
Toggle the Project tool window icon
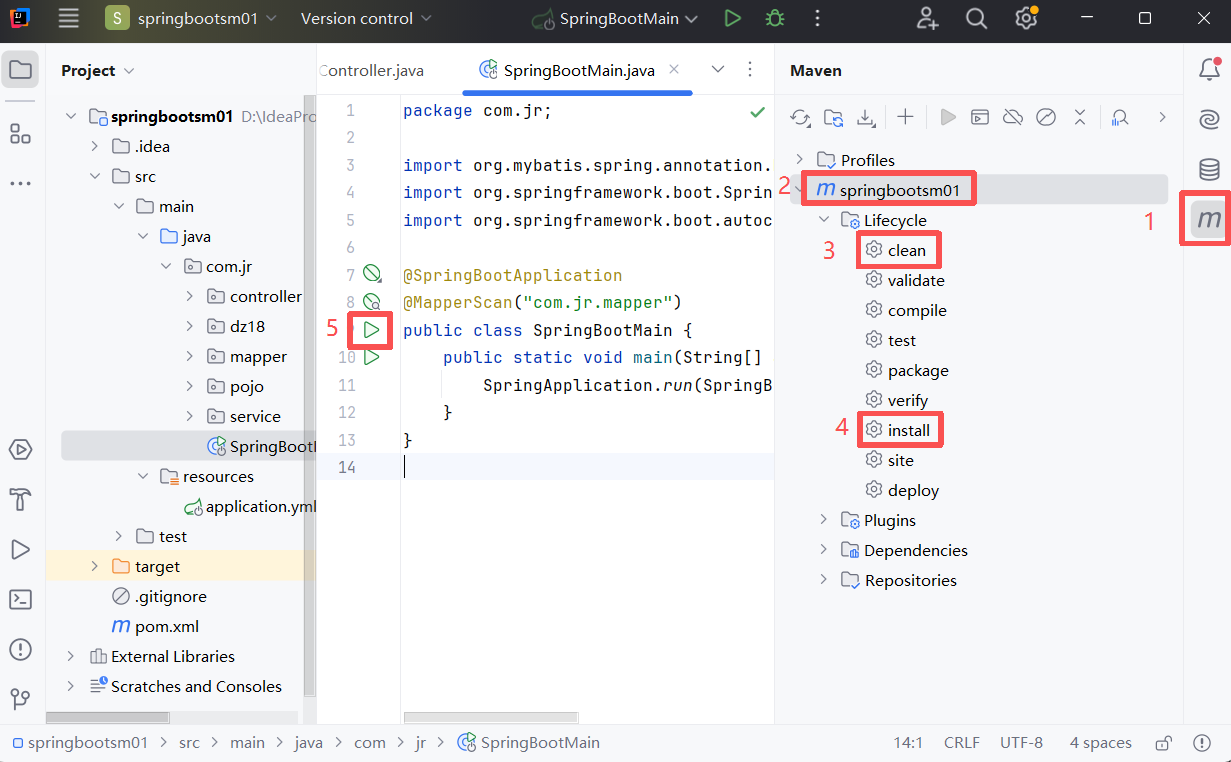pos(20,70)
